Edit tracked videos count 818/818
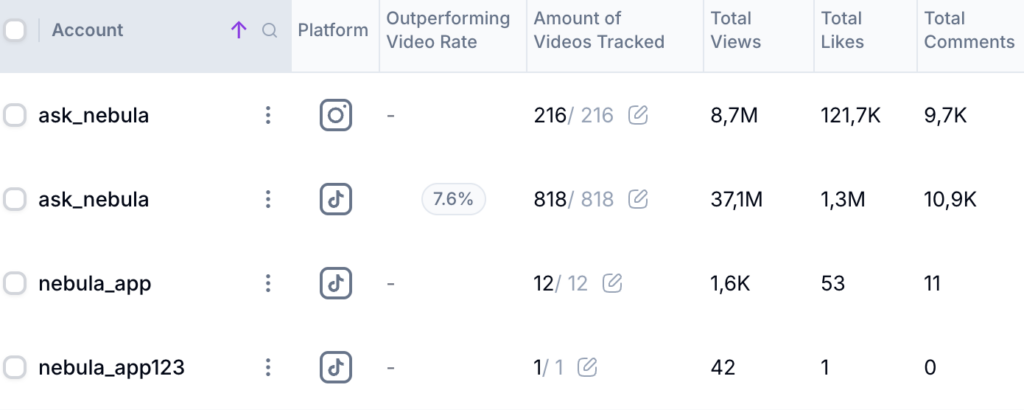Image resolution: width=1024 pixels, height=410 pixels. (x=638, y=200)
